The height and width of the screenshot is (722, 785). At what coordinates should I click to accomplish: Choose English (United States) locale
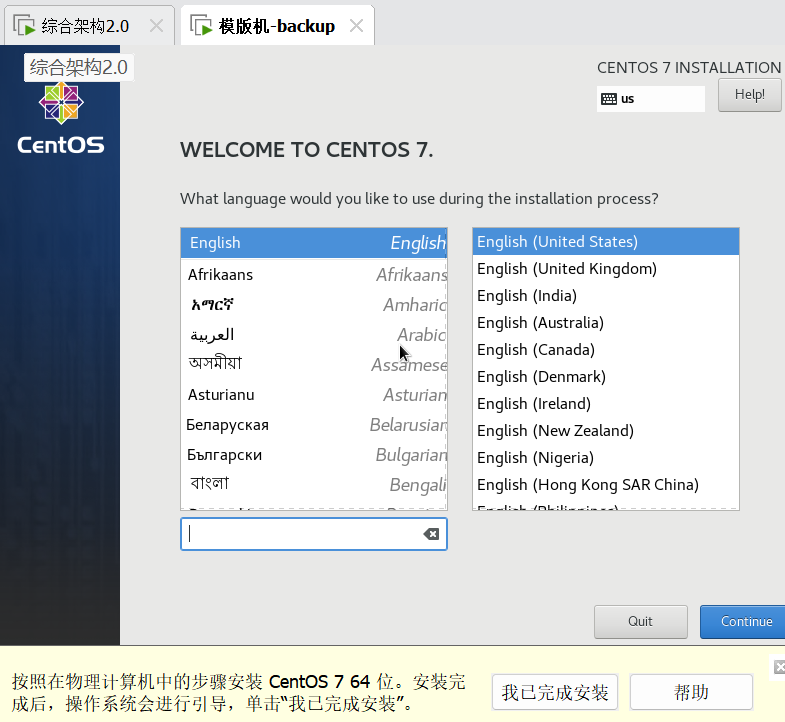coord(606,242)
